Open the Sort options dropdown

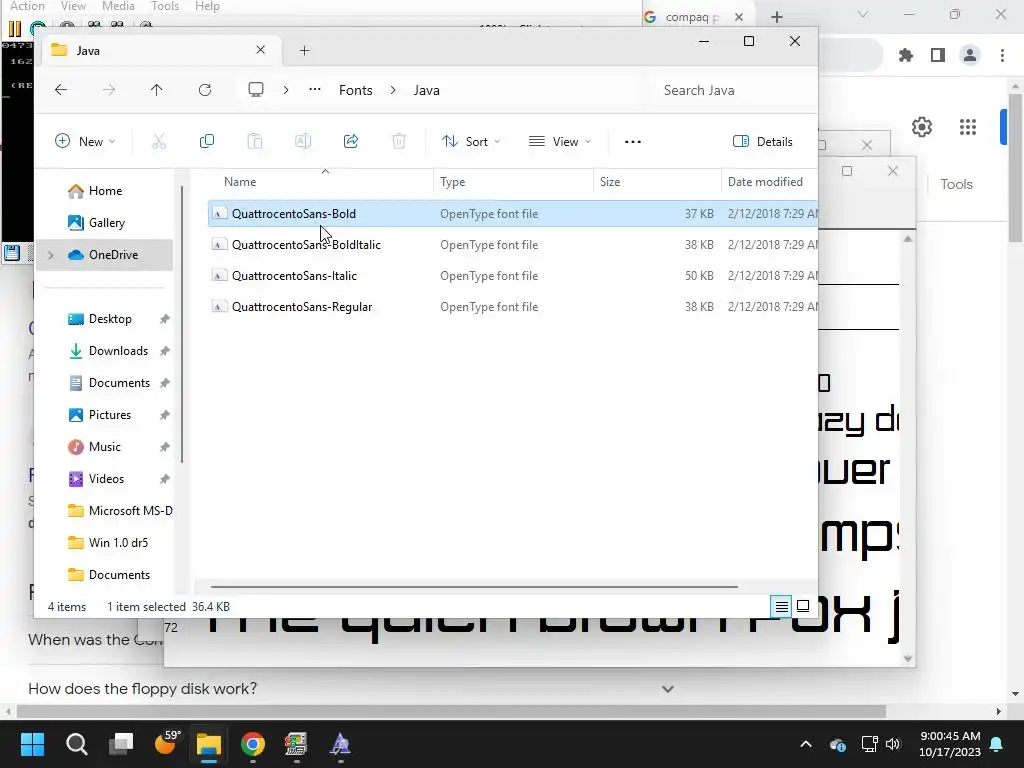tap(471, 142)
